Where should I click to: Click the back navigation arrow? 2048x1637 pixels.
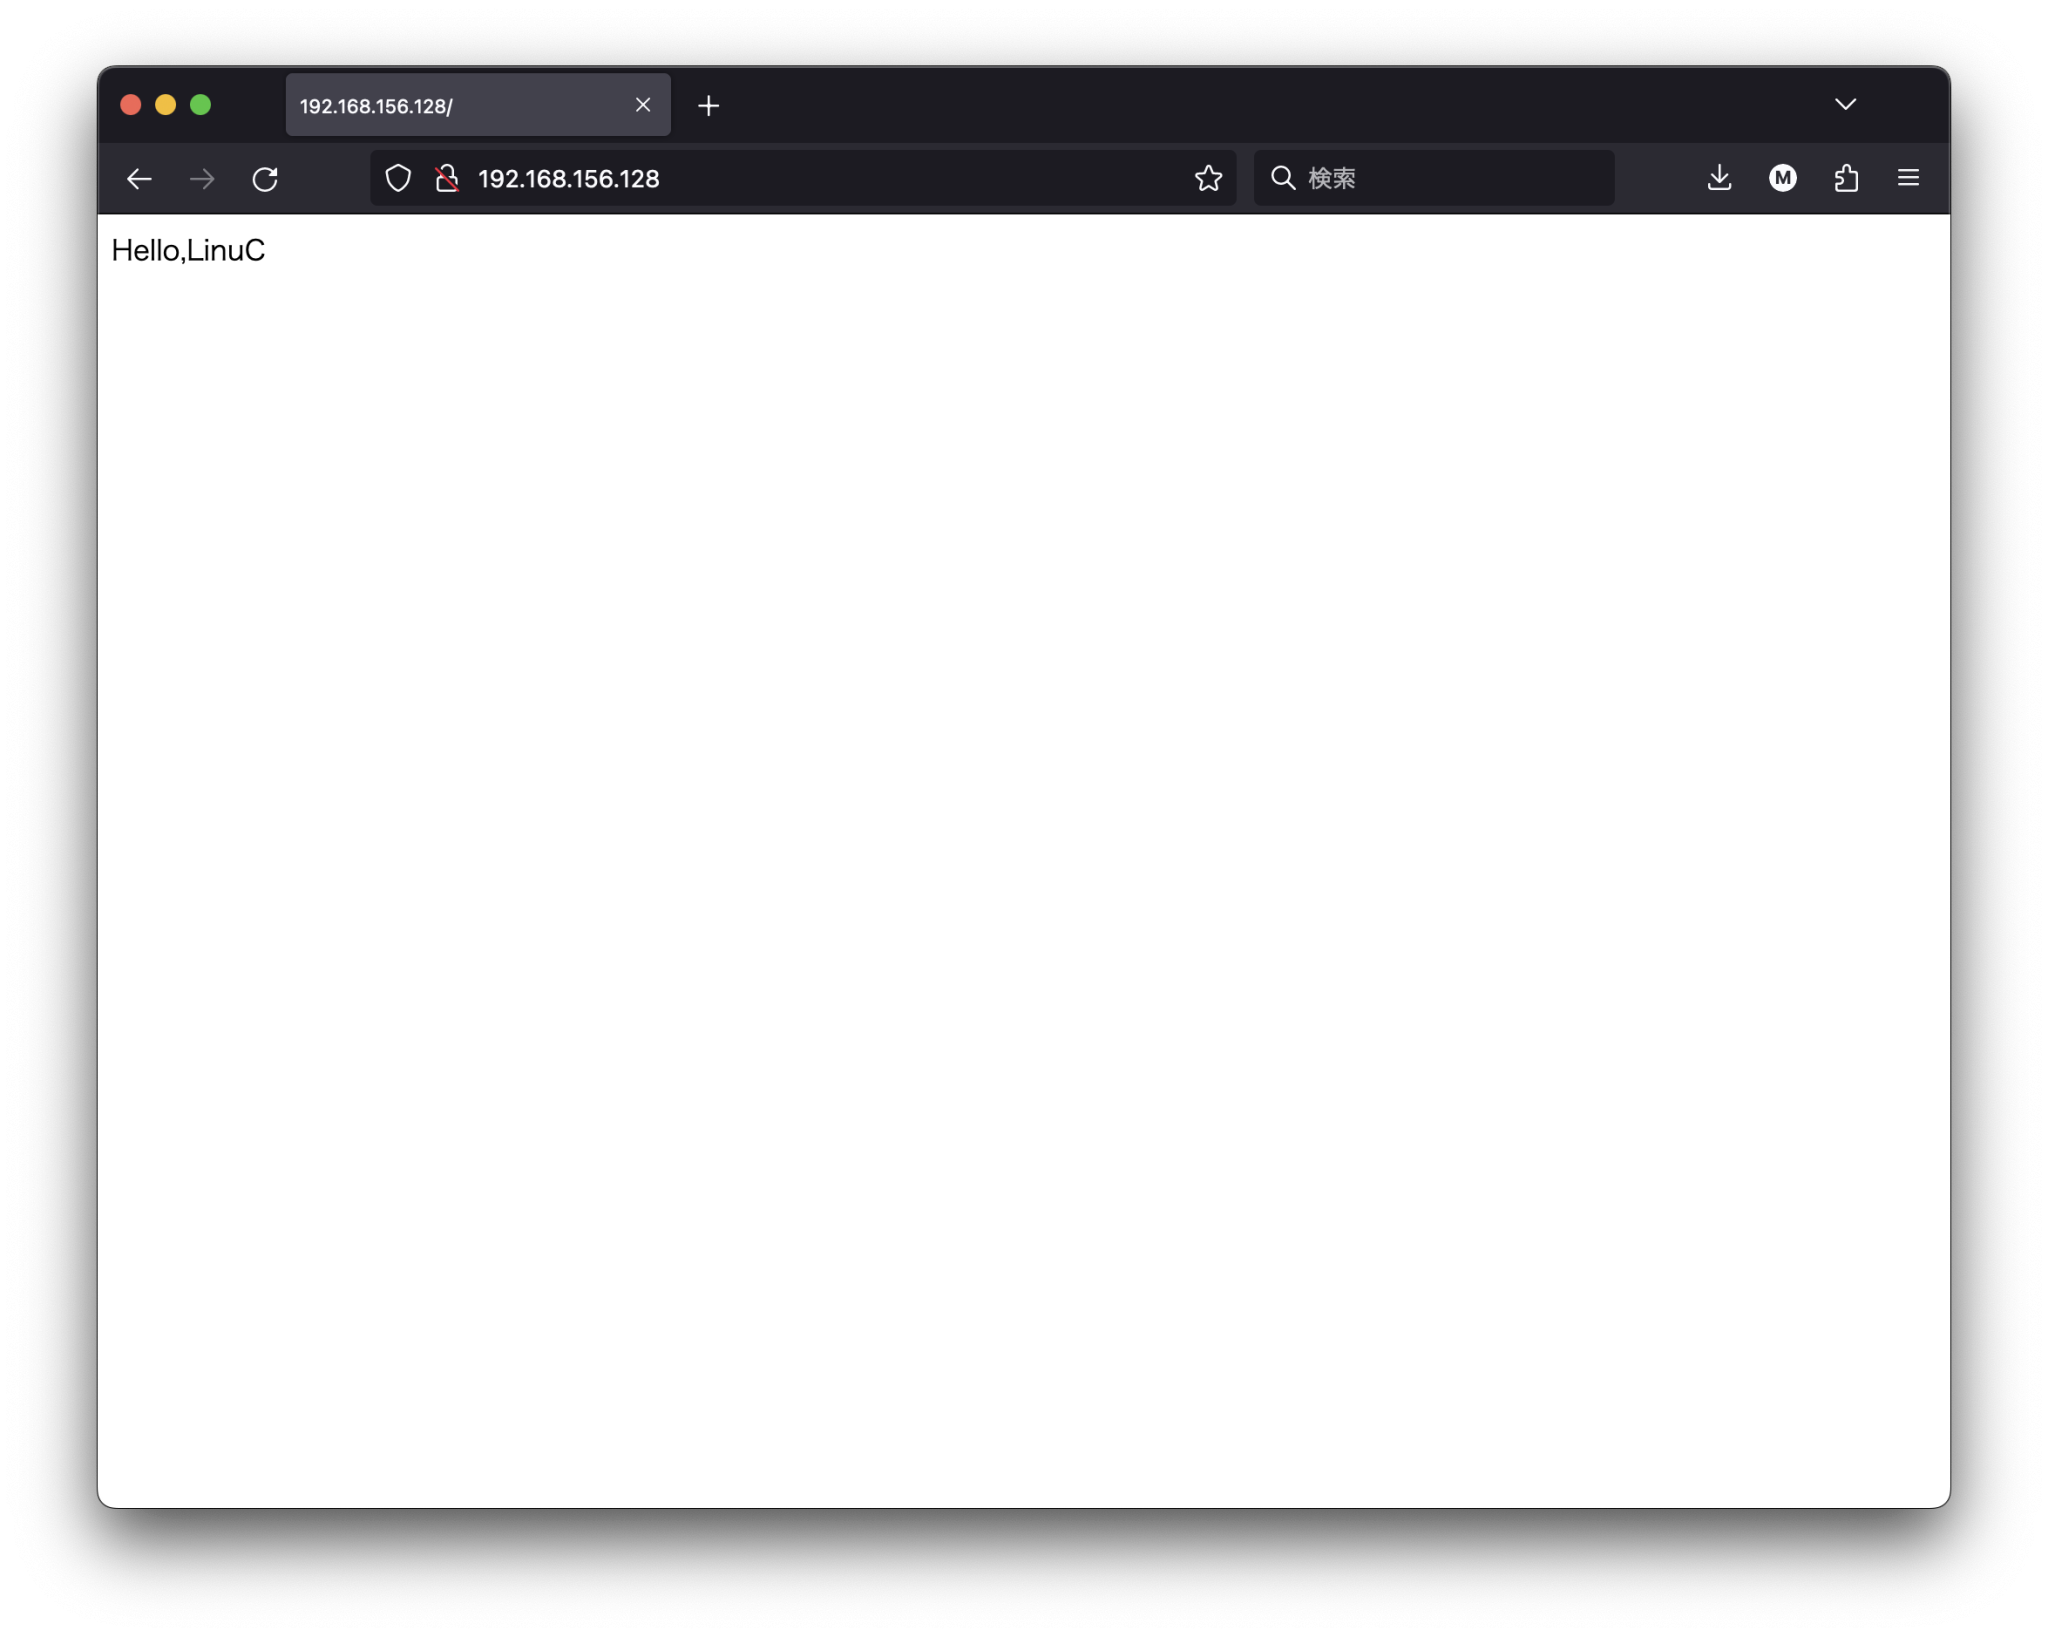tap(139, 178)
